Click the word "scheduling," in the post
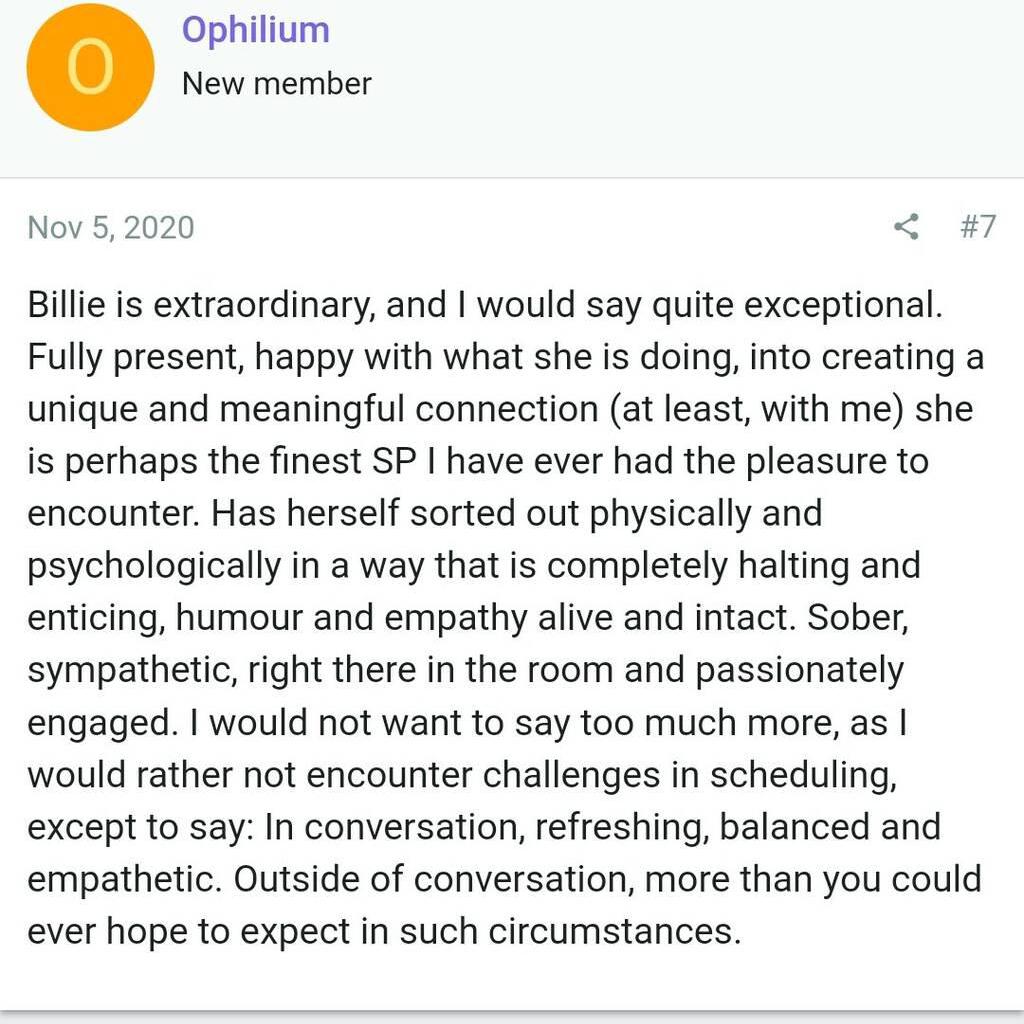The height and width of the screenshot is (1024, 1024). click(x=803, y=776)
